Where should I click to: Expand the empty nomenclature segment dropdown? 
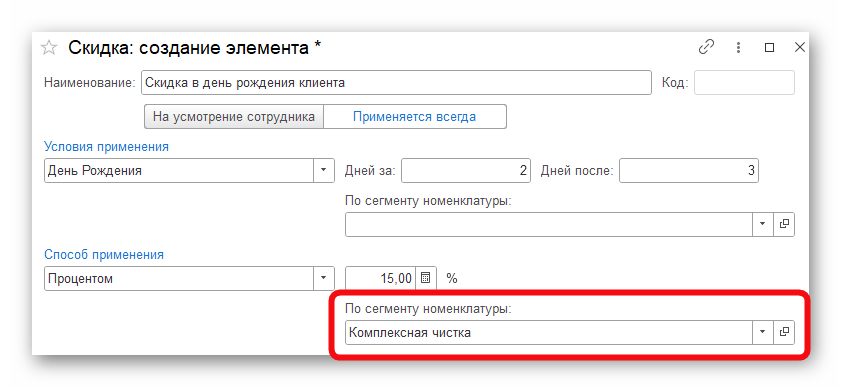(x=762, y=224)
